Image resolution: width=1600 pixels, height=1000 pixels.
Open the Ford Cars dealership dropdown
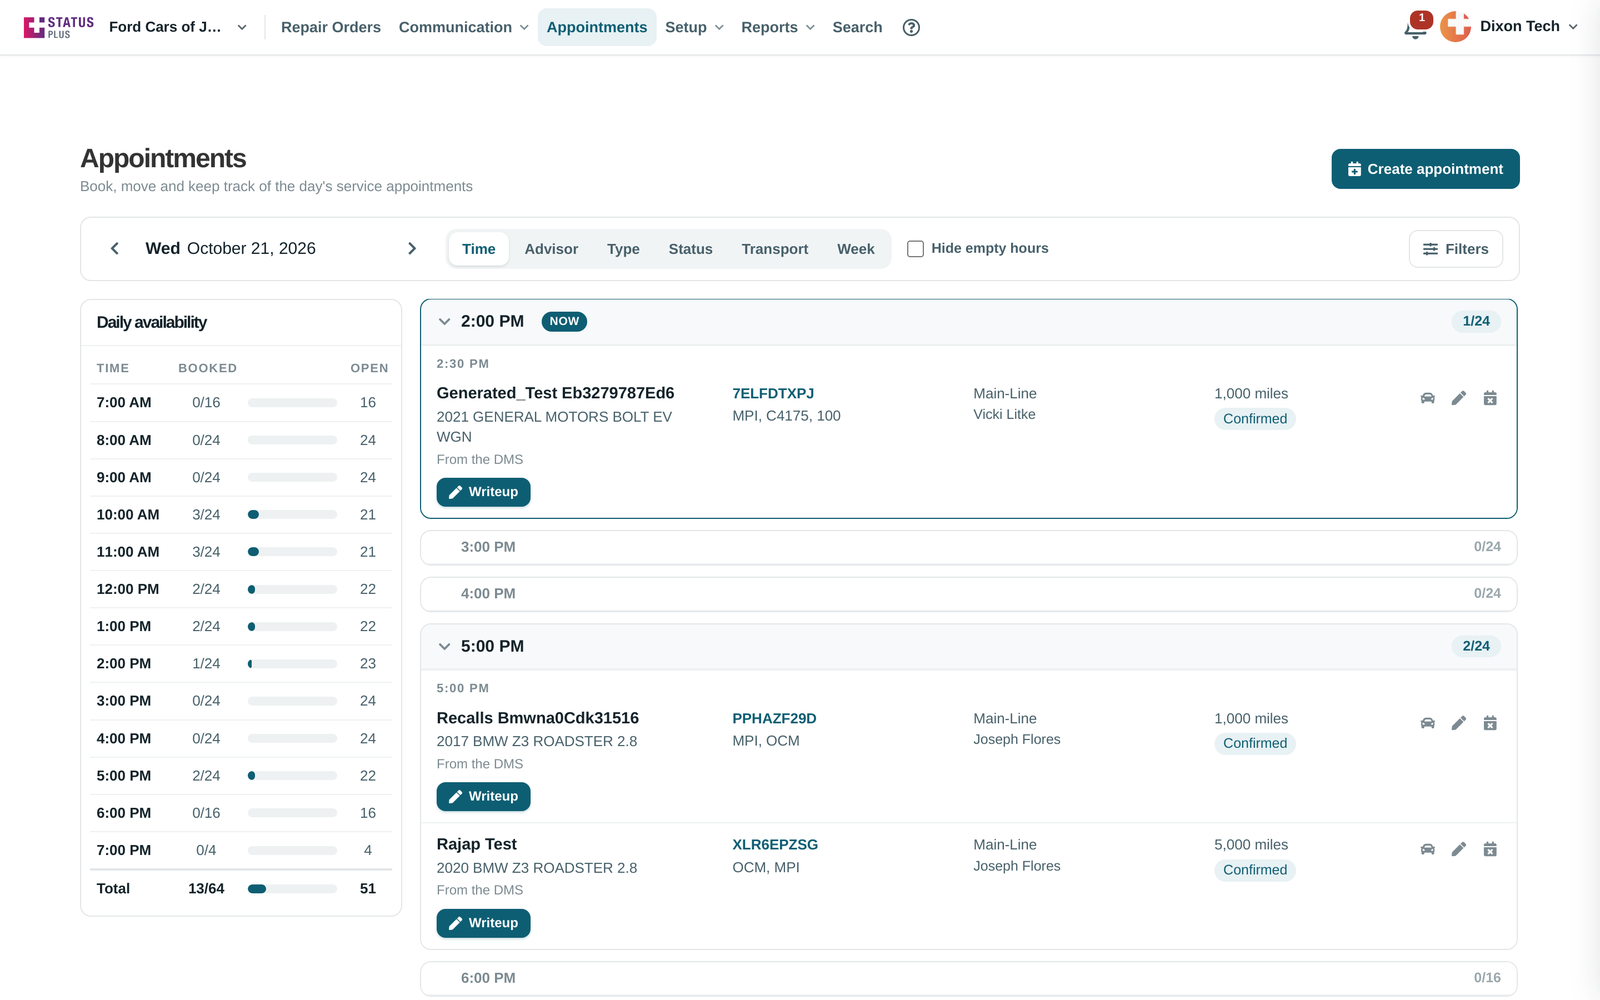click(178, 27)
